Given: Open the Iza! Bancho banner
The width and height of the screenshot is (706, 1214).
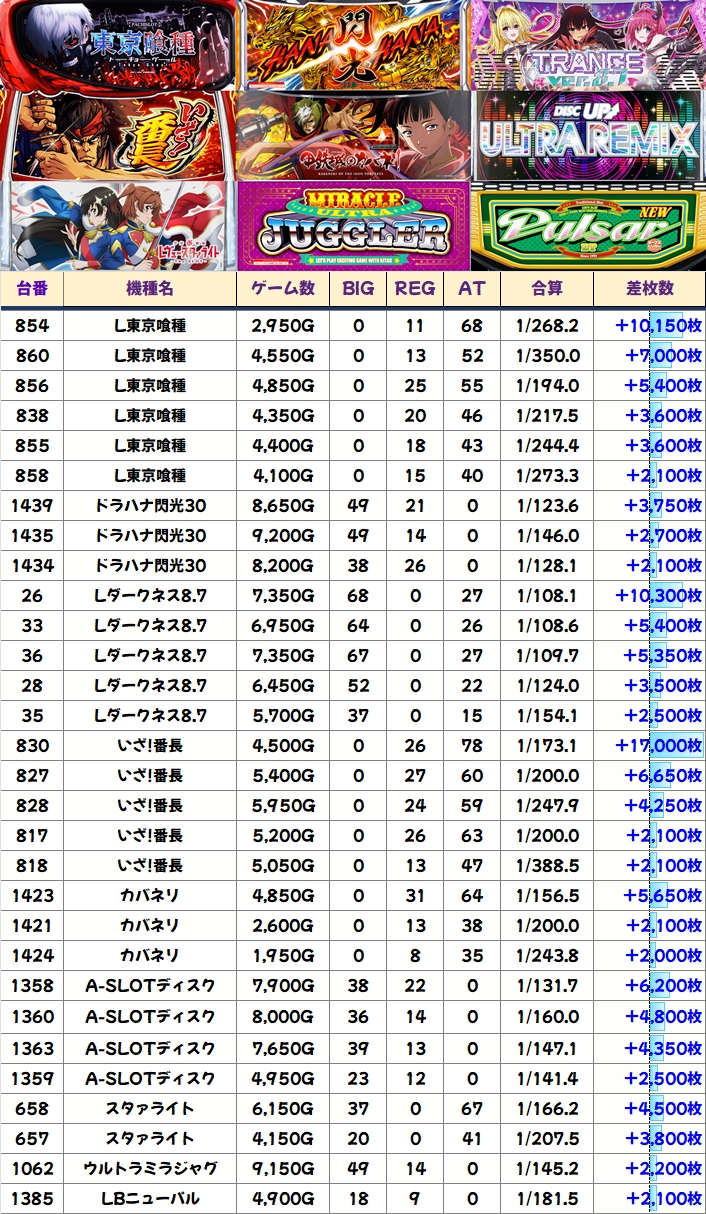Looking at the screenshot, I should point(119,135).
